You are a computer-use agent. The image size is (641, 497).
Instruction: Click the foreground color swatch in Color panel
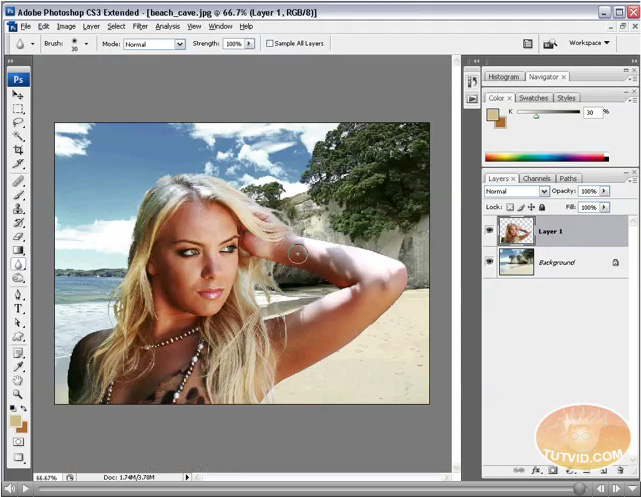493,114
